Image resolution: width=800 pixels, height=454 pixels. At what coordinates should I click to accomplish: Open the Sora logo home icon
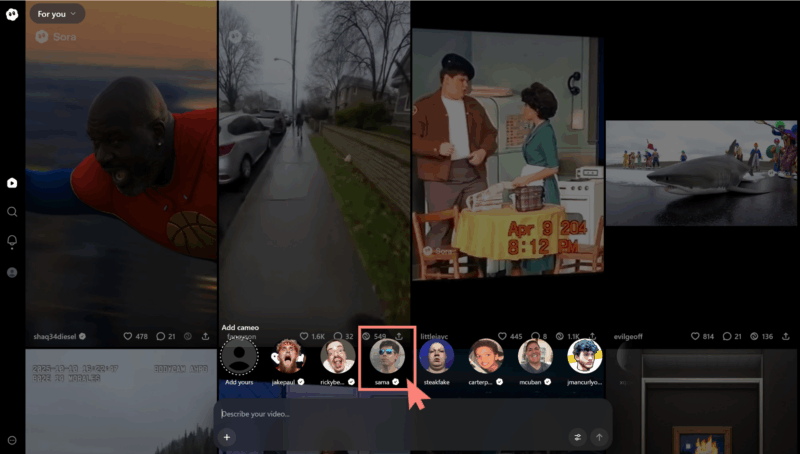12,14
